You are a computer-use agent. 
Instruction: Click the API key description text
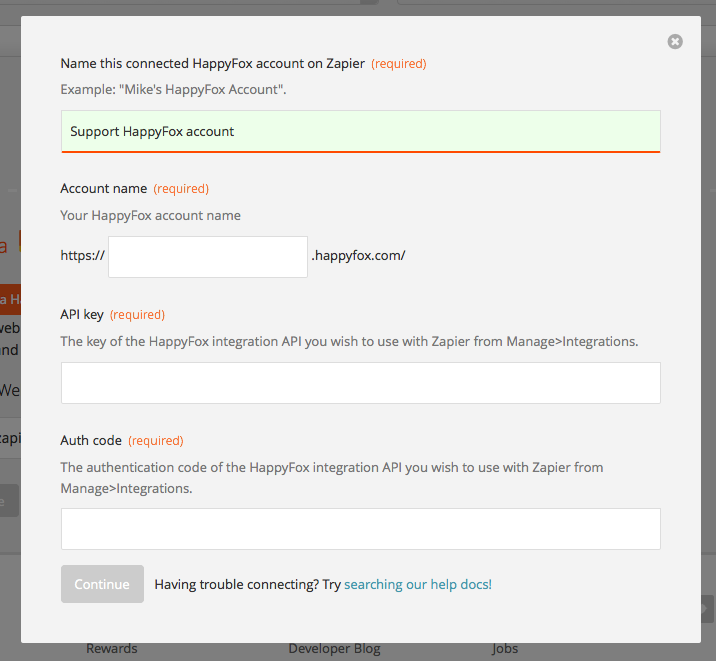tap(349, 341)
